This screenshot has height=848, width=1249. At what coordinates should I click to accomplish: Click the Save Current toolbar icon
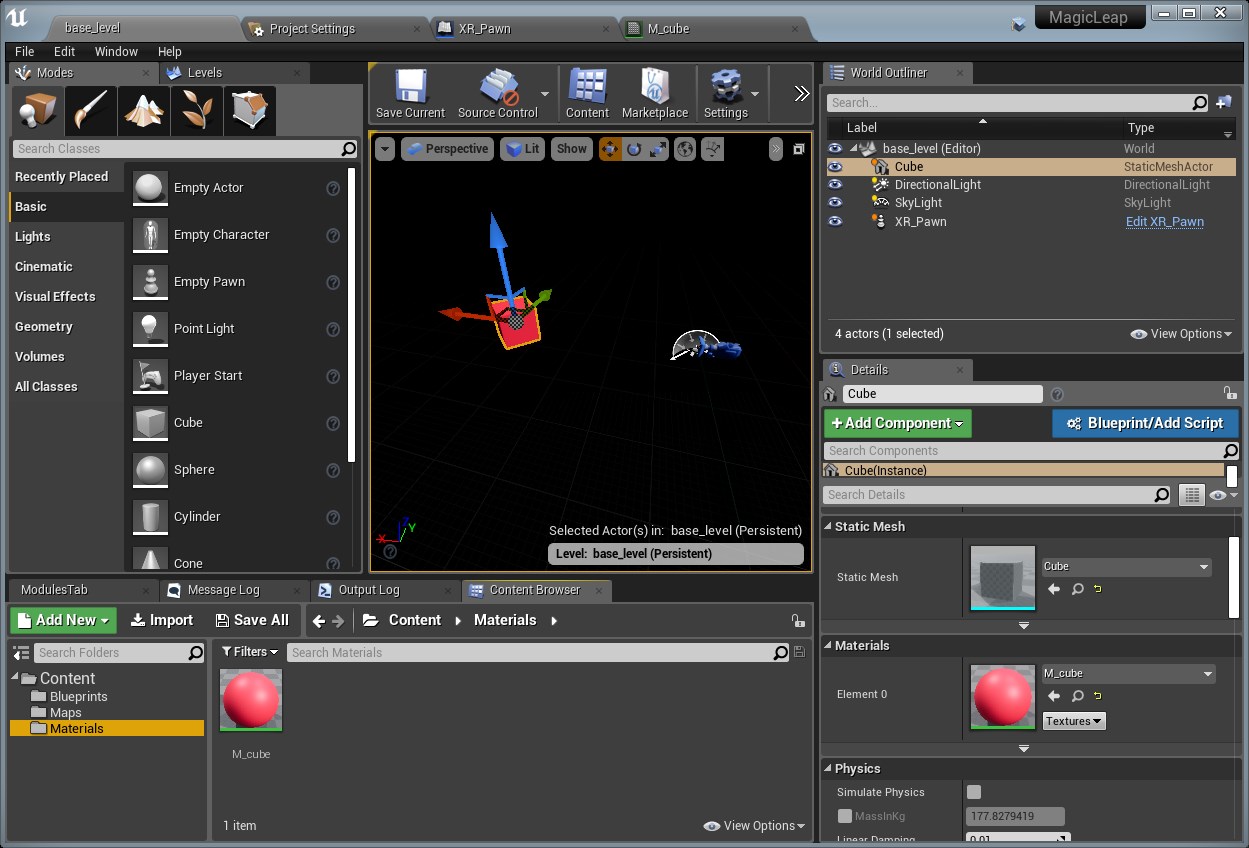tap(411, 95)
